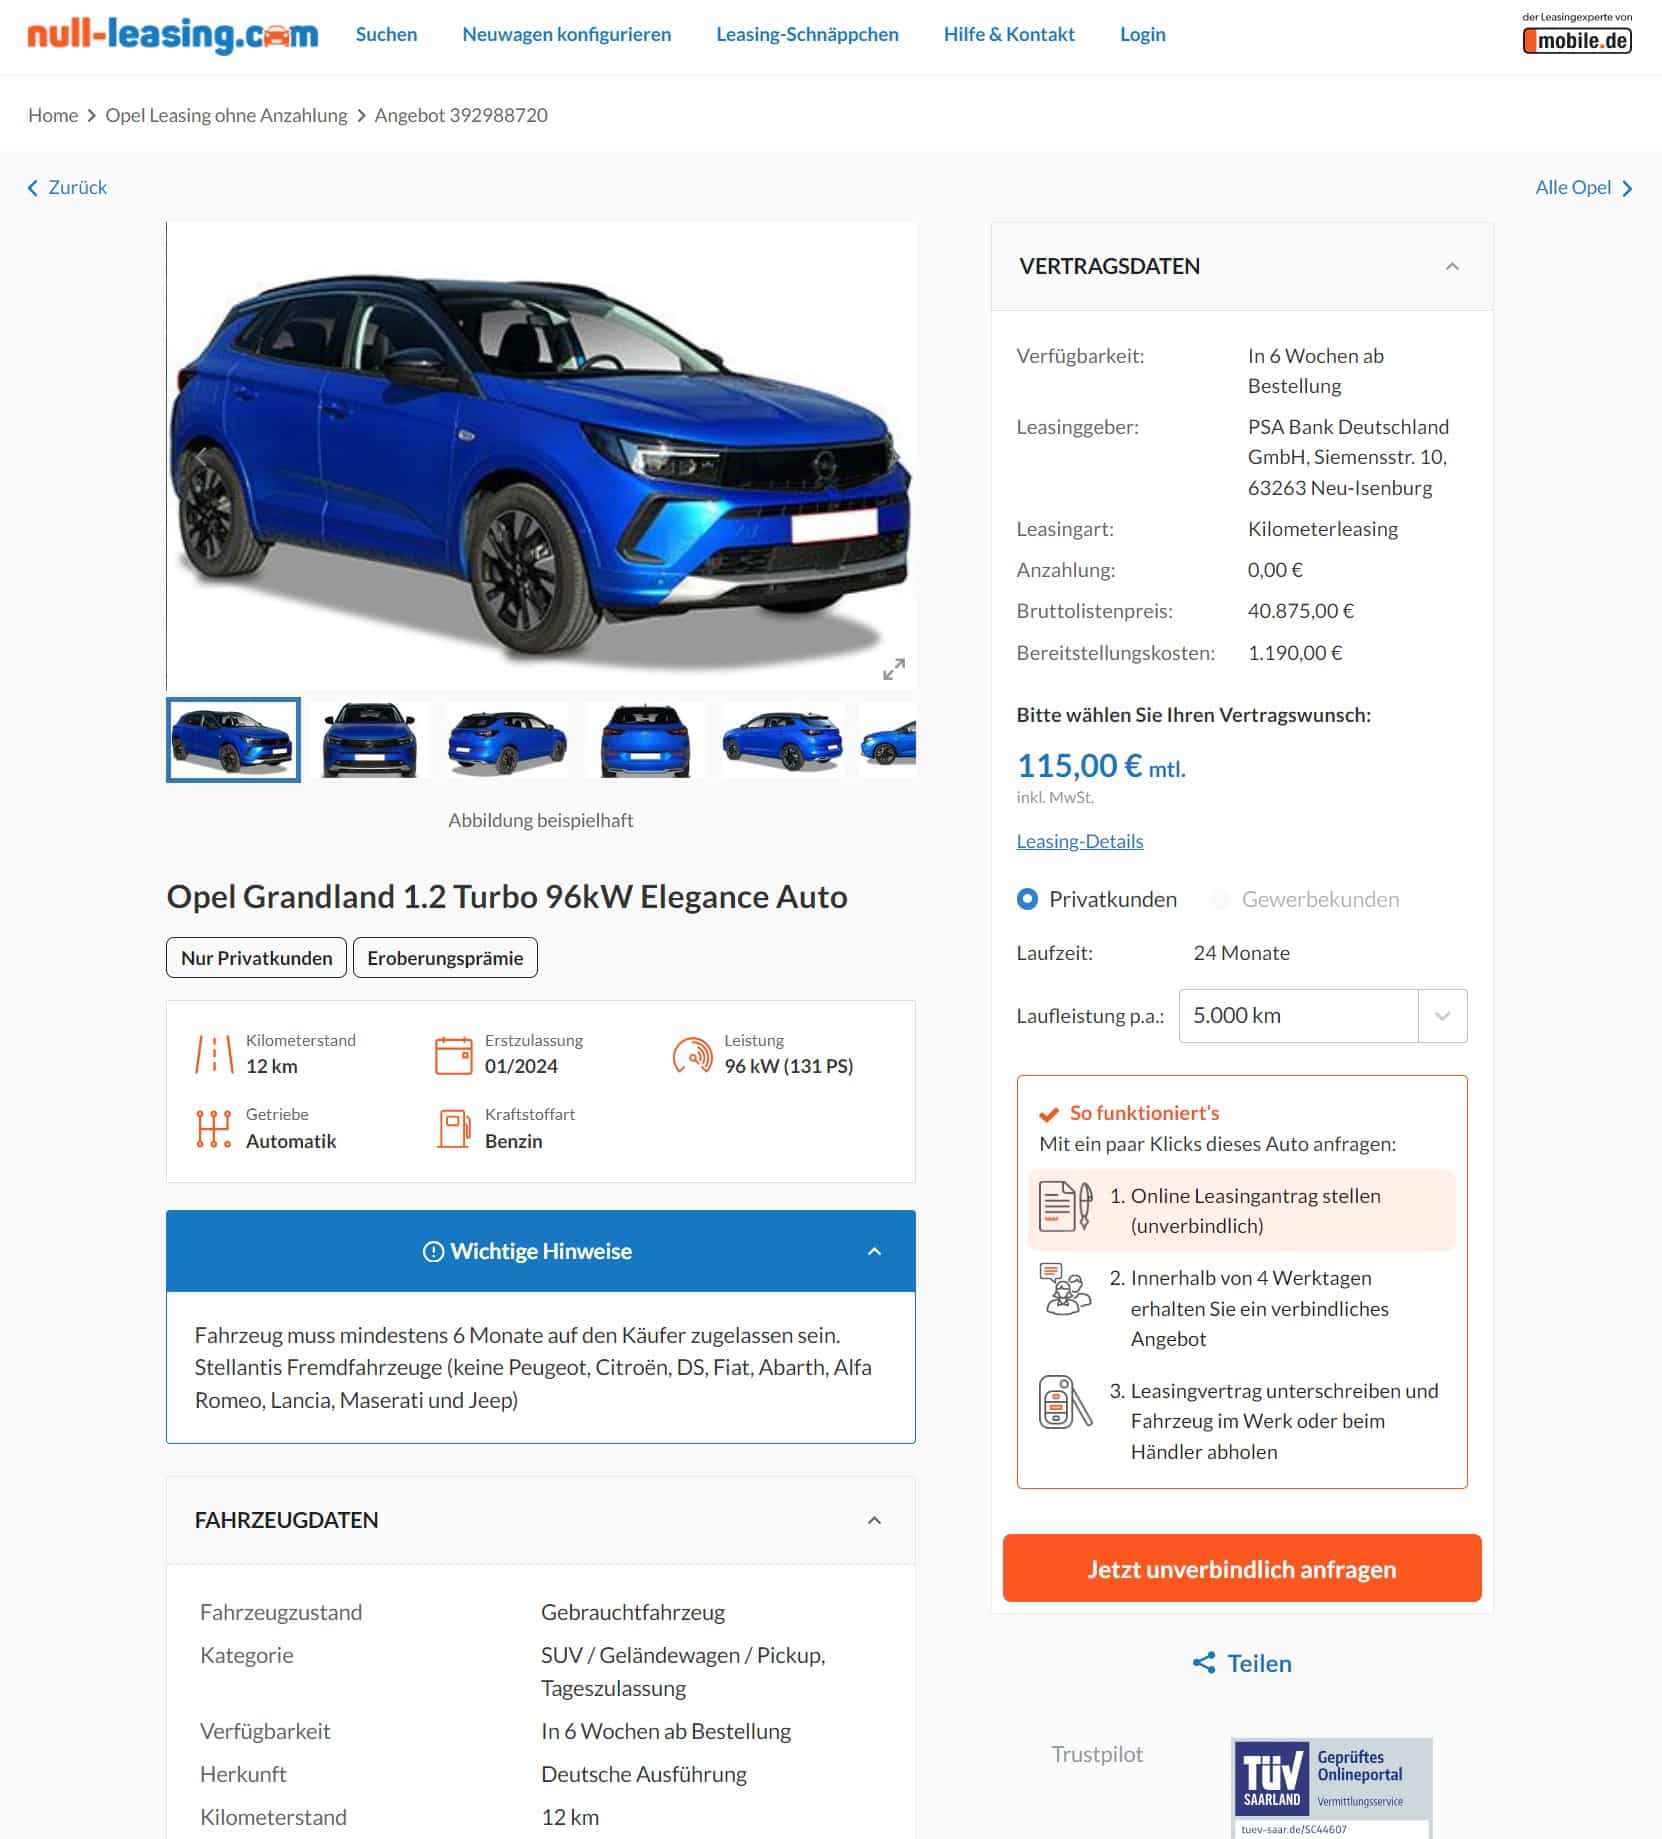Click the null-leasing.com logo

click(x=172, y=36)
